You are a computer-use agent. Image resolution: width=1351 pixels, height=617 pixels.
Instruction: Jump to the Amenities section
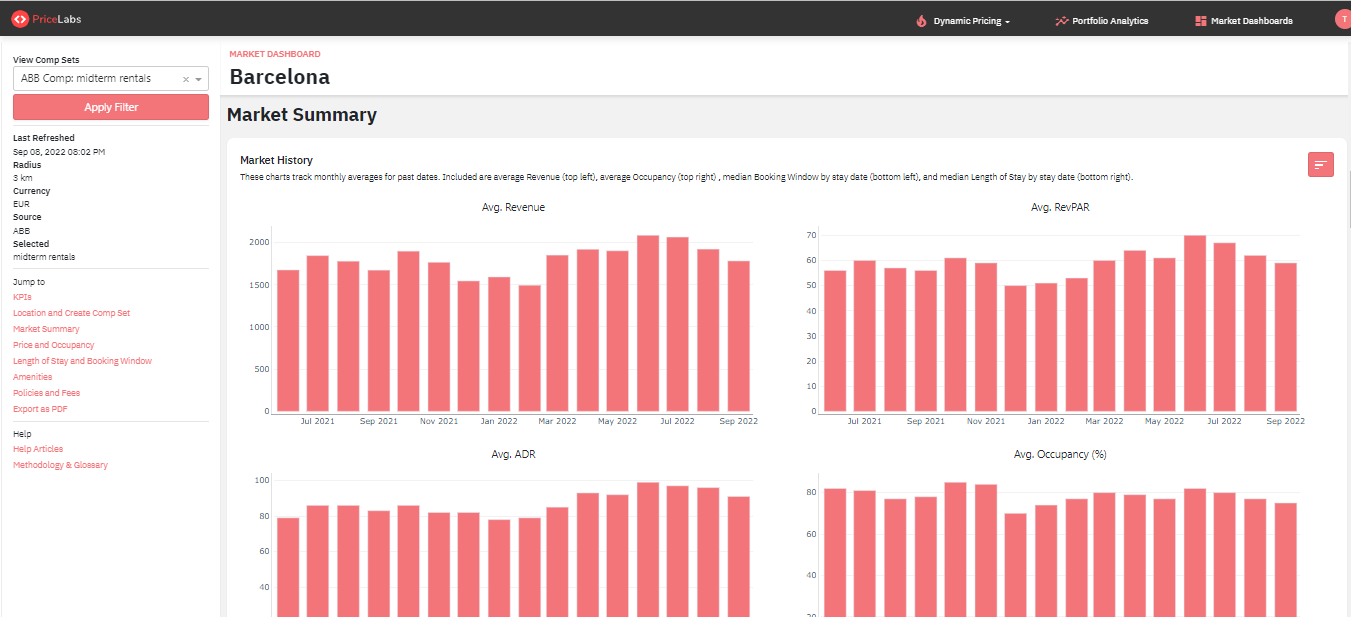tap(32, 377)
